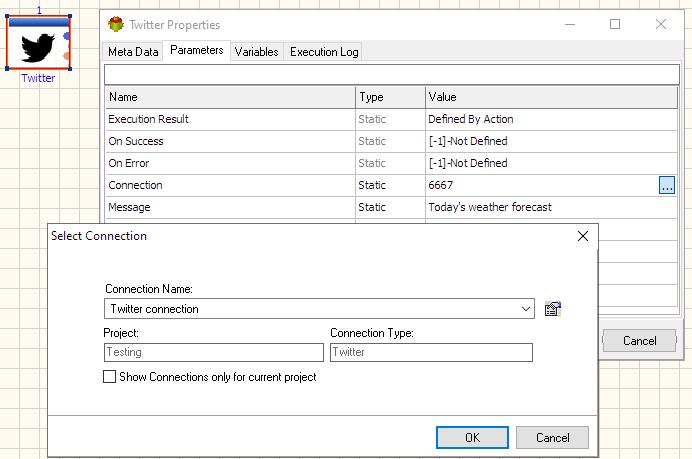This screenshot has width=692, height=459.
Task: Click the empty filter field above parameter table
Action: [x=391, y=75]
